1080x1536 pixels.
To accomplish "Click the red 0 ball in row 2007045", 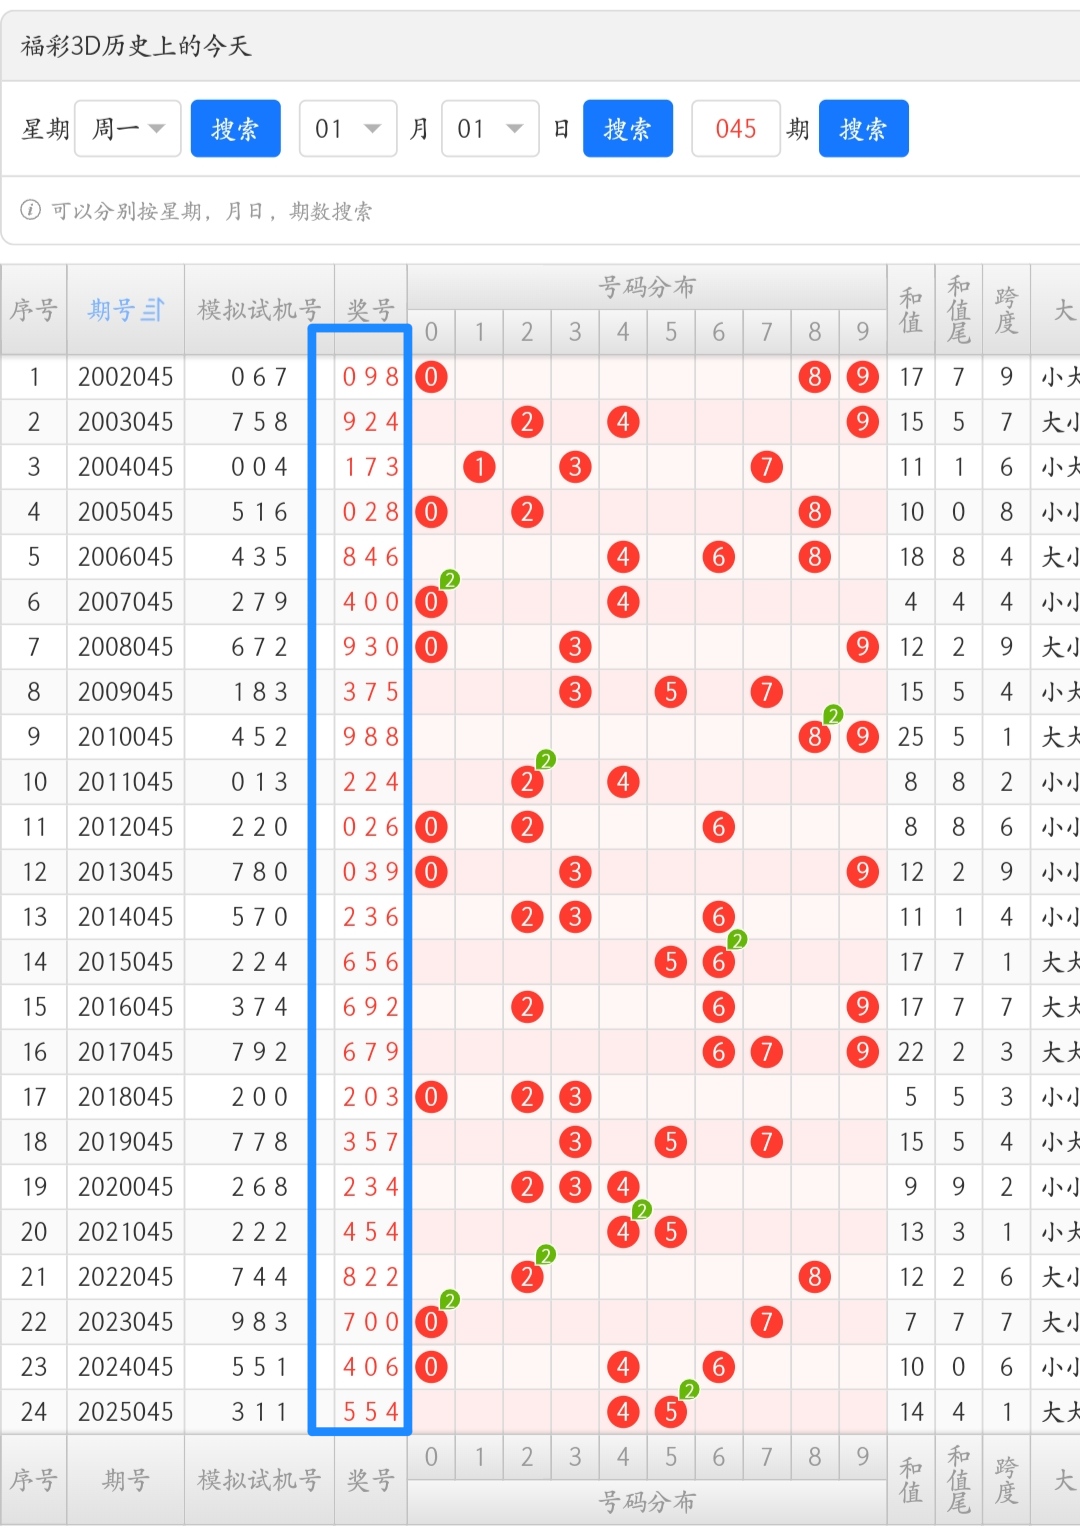I will 431,602.
